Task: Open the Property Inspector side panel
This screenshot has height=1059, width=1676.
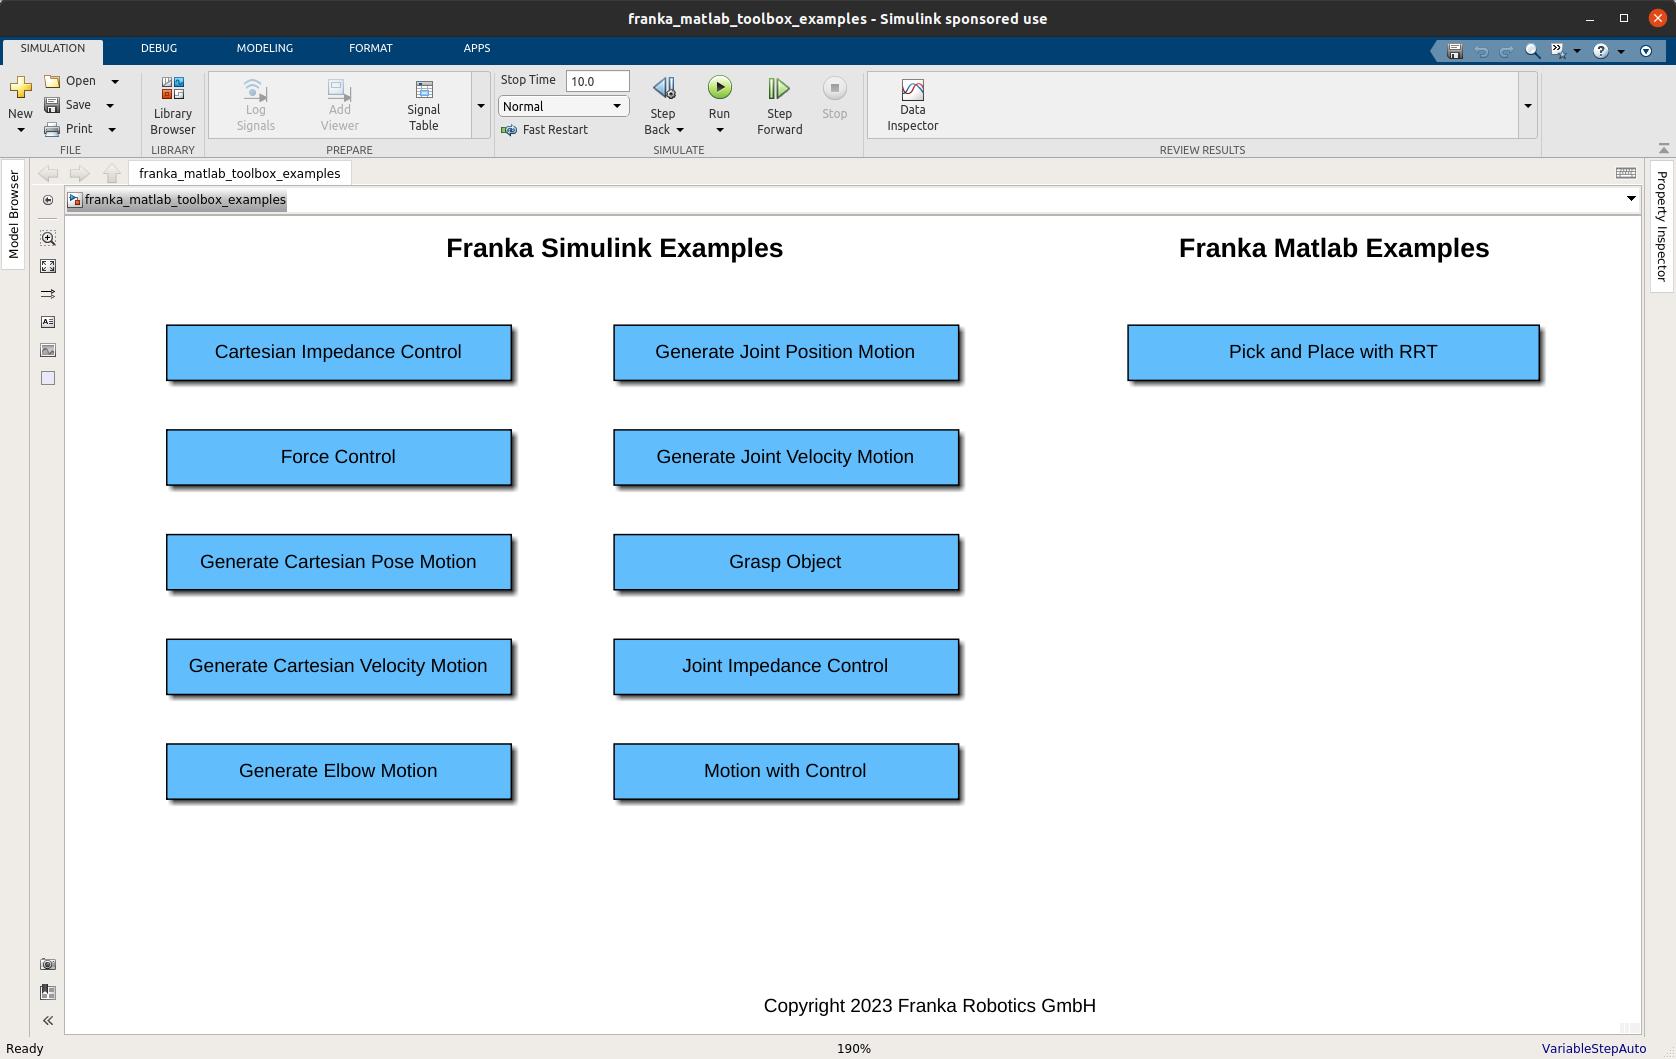Action: pos(1662,226)
